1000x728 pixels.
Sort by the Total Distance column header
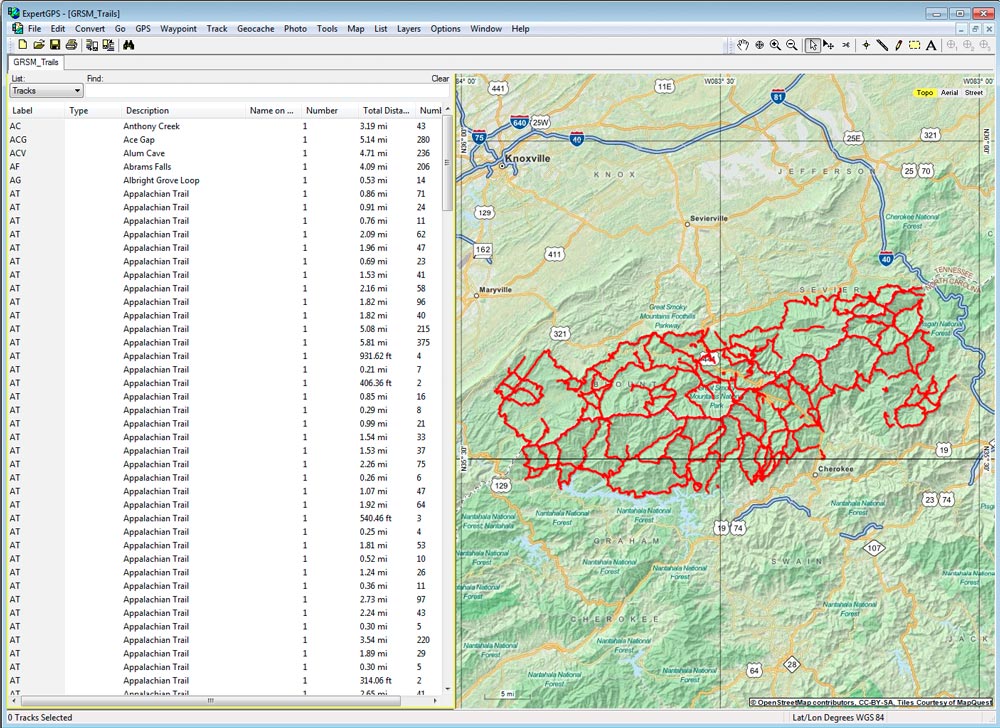point(386,110)
